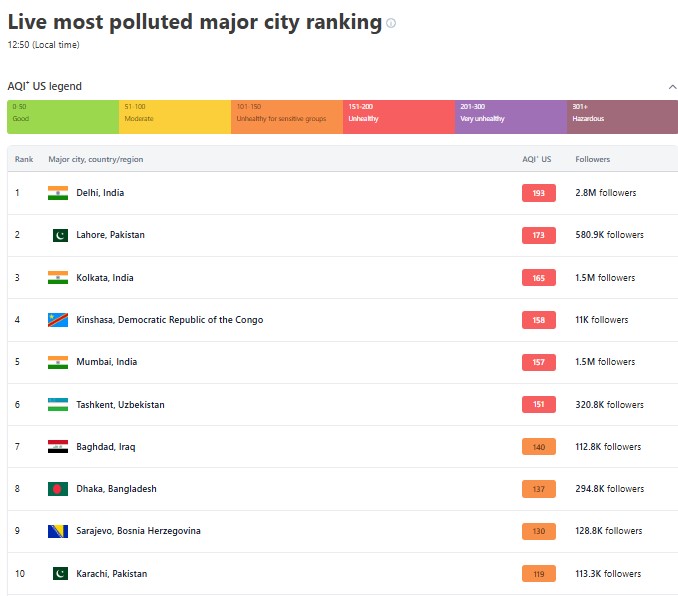Image resolution: width=678 pixels, height=596 pixels.
Task: Open Mumbai, India city page
Action: tap(106, 362)
